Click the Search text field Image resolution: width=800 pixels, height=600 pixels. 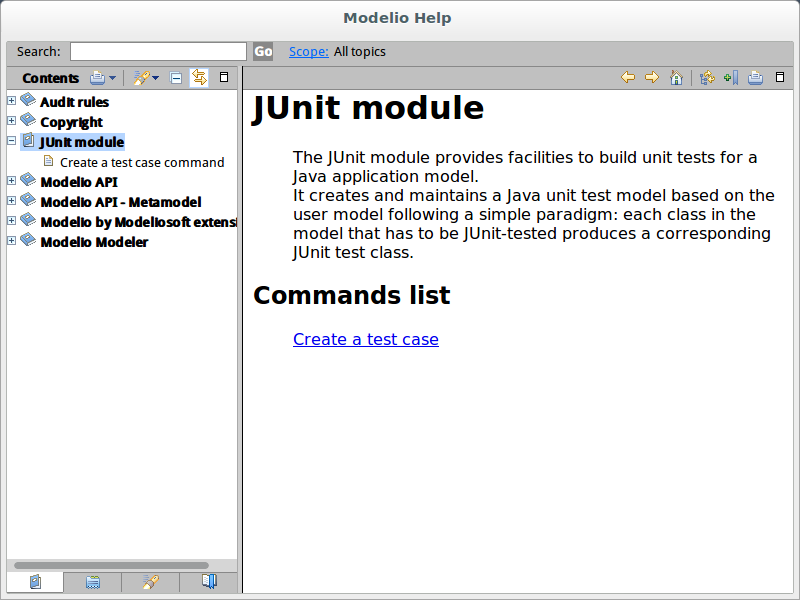click(x=158, y=52)
